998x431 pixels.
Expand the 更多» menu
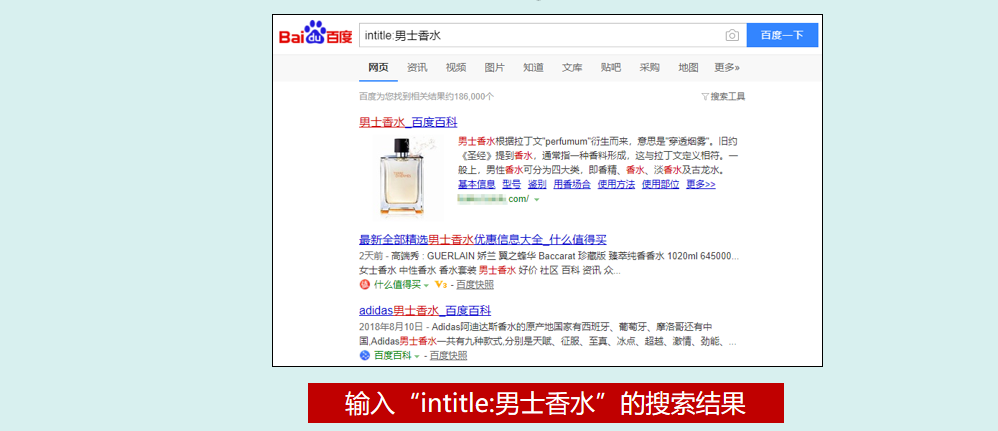727,67
